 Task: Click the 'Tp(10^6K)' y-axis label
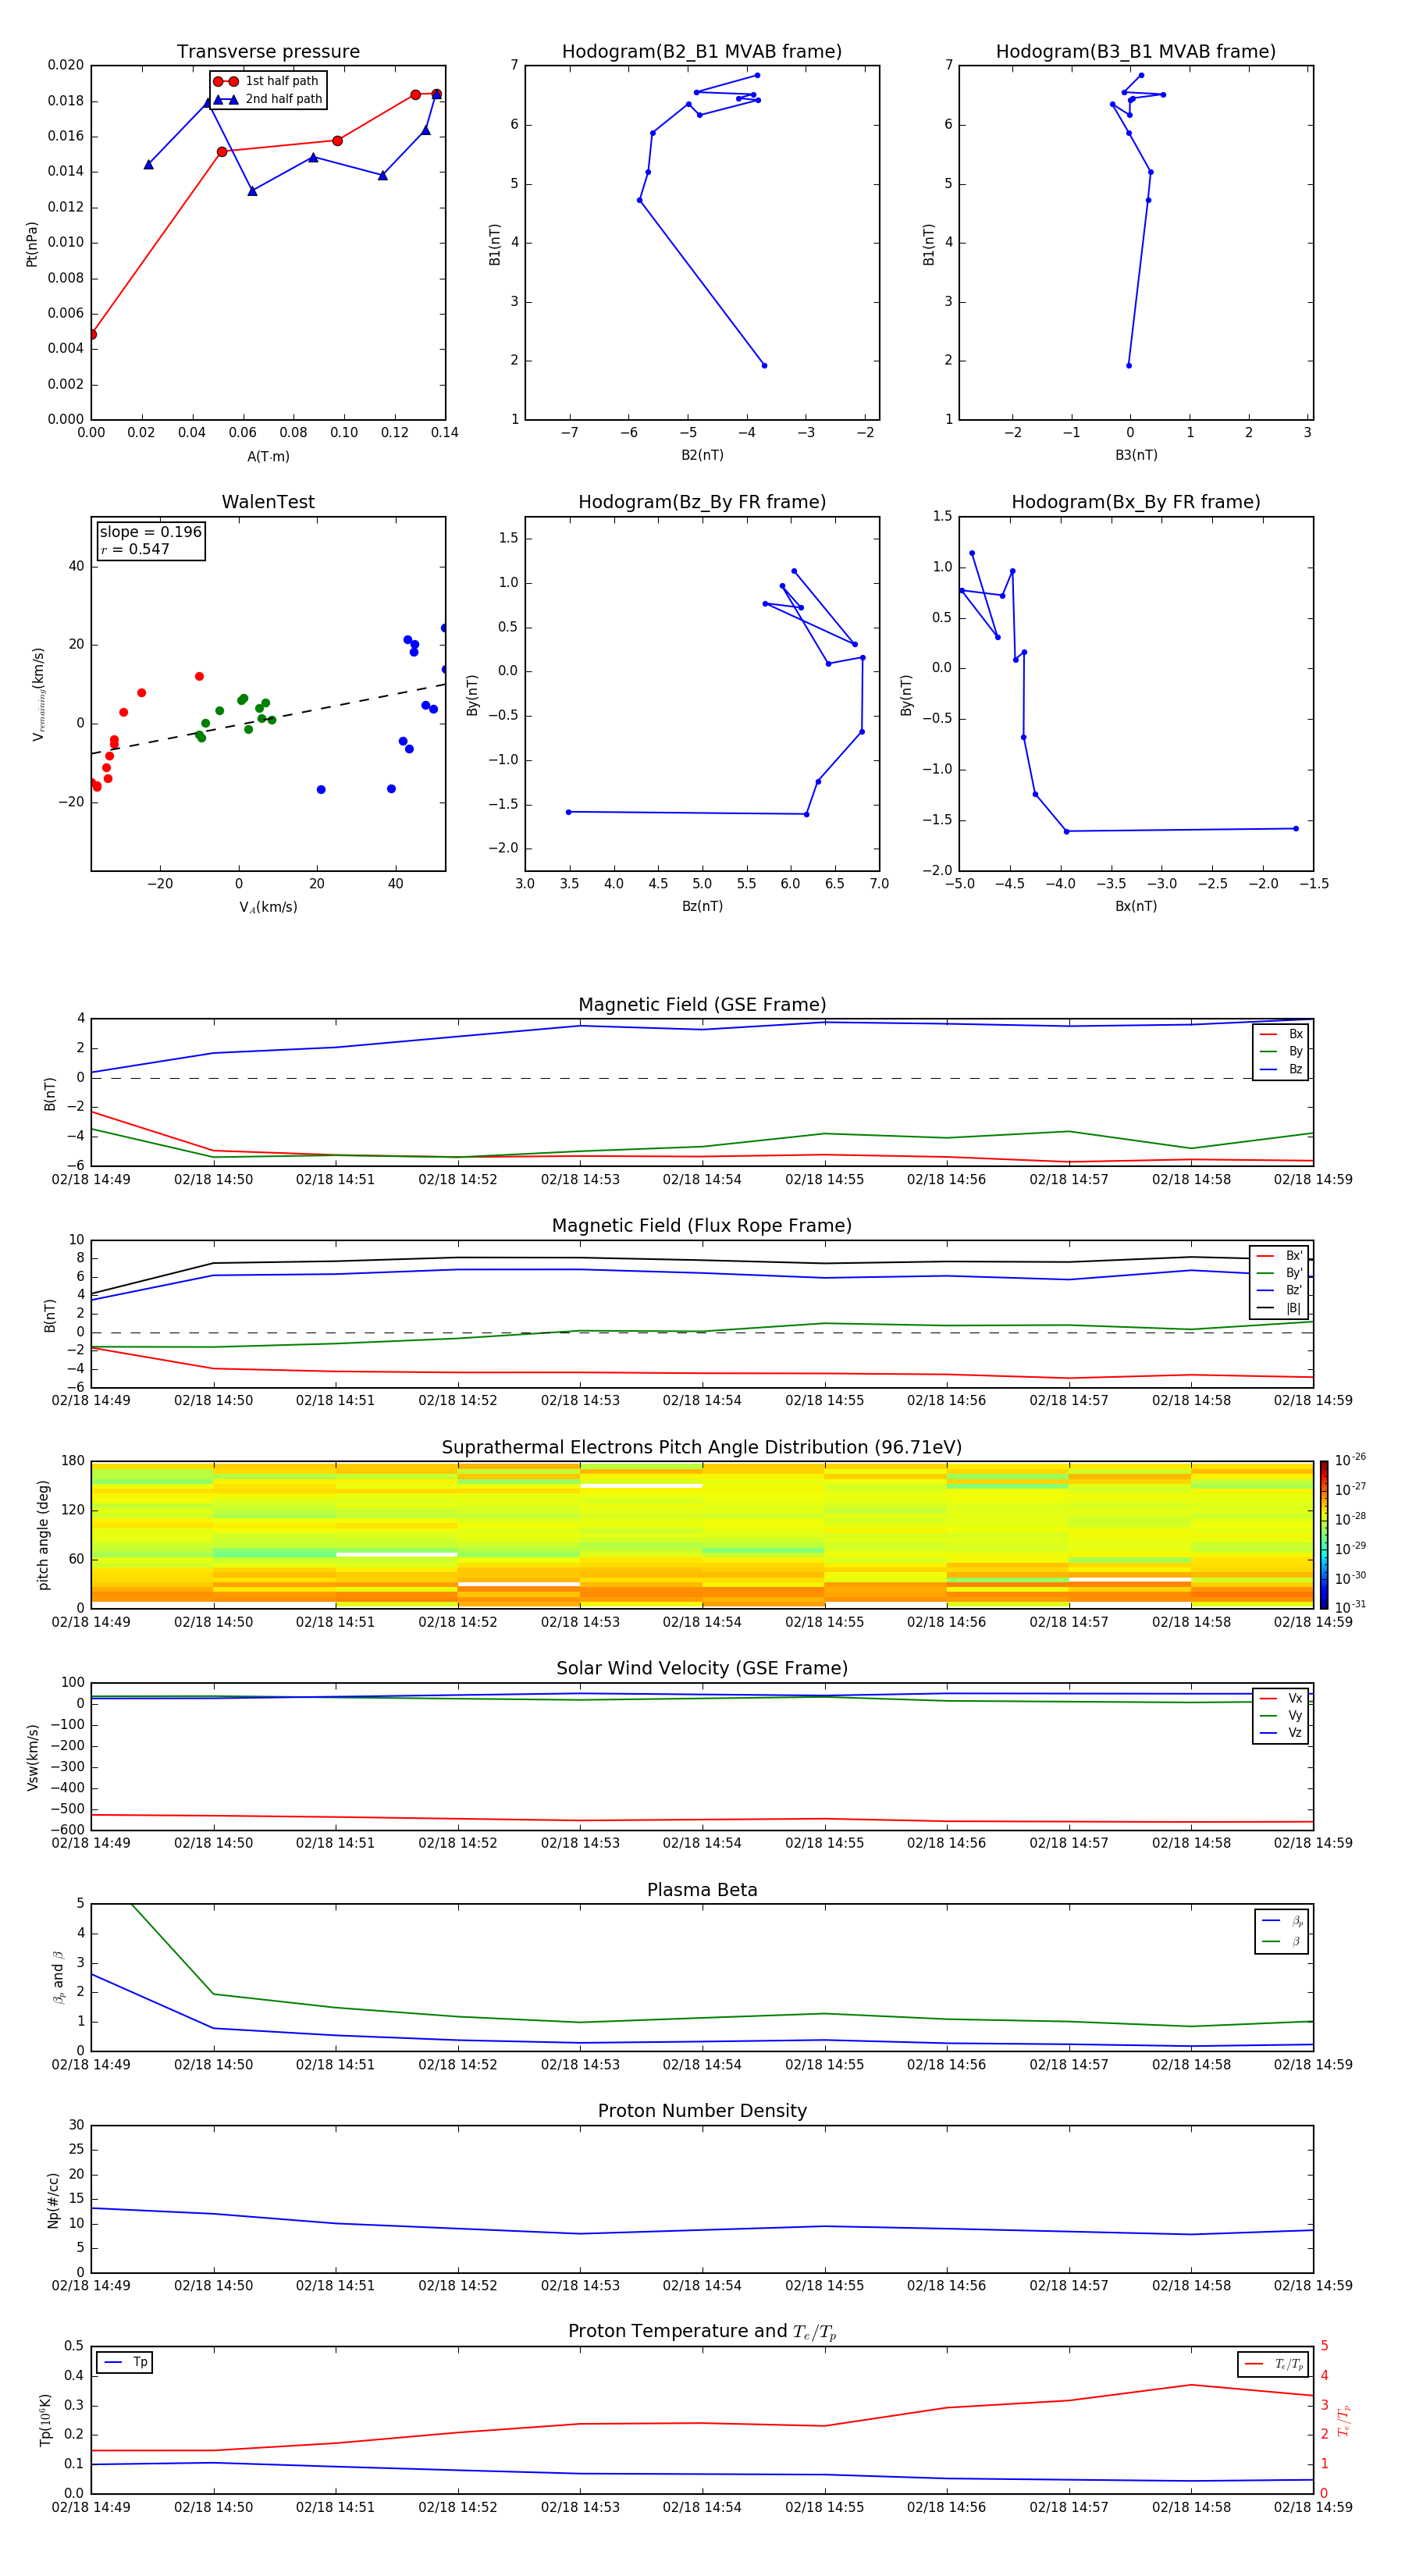[45, 2420]
